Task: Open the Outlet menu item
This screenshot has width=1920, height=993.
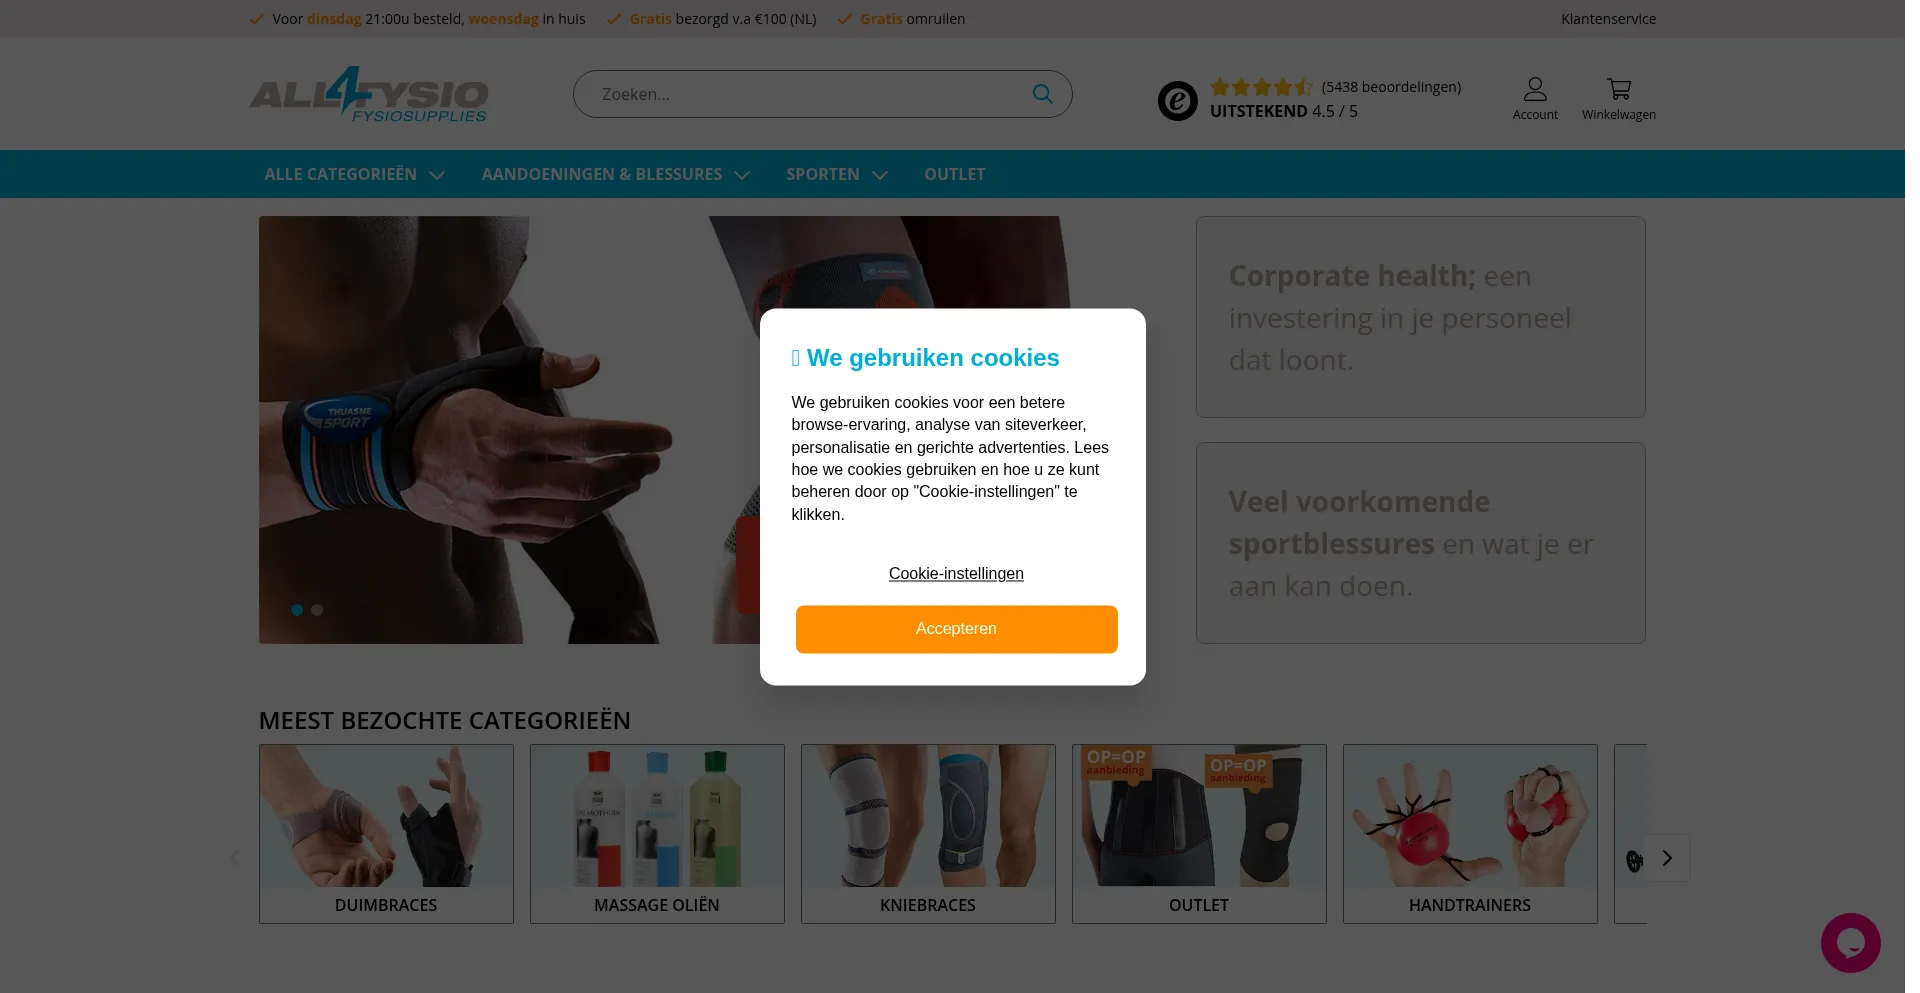Action: (x=954, y=174)
